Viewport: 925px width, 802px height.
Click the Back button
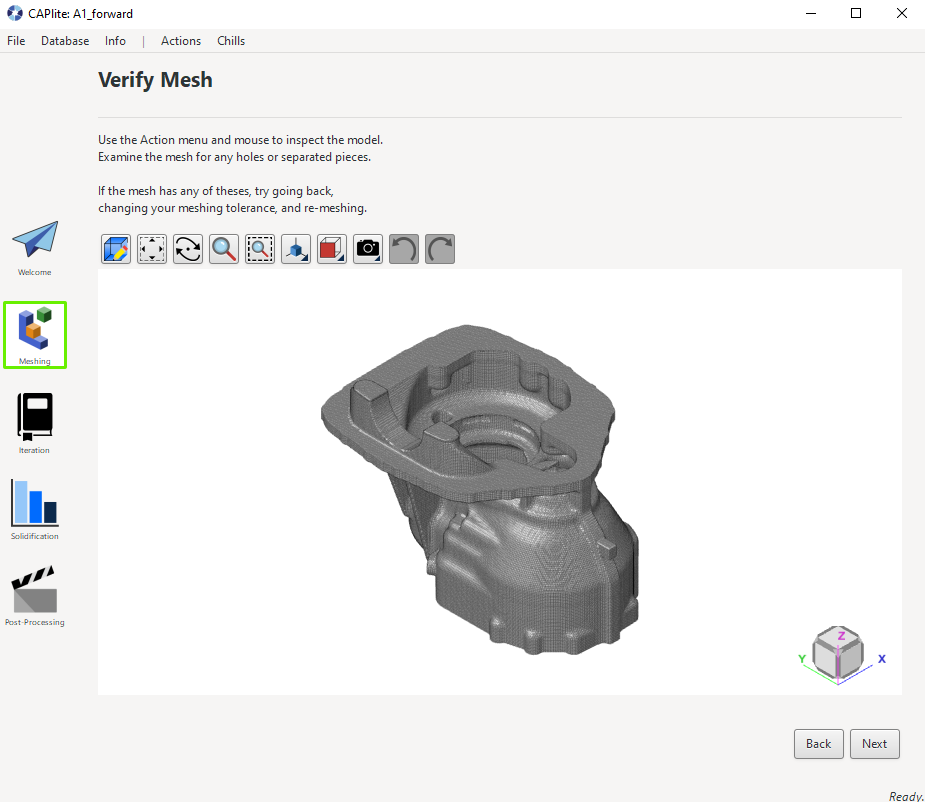pyautogui.click(x=819, y=744)
